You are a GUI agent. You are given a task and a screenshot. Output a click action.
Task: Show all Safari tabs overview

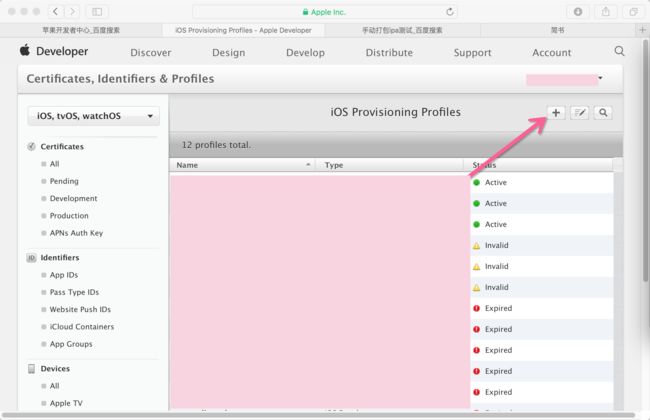[x=633, y=12]
